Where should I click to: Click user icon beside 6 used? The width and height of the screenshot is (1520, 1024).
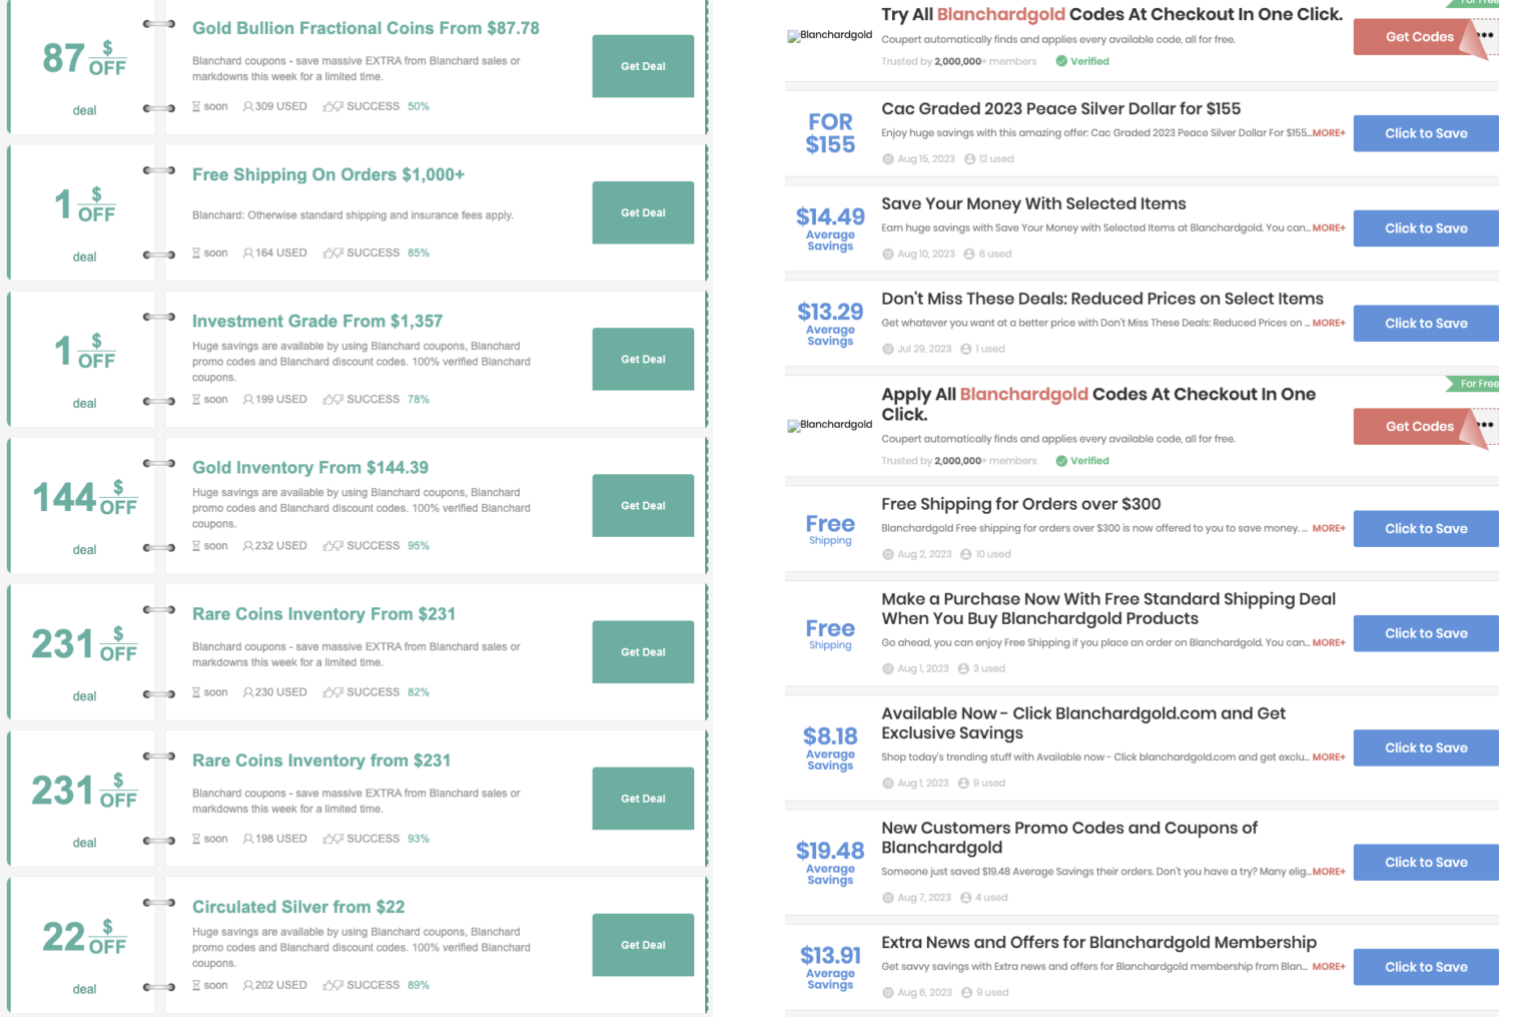969,254
